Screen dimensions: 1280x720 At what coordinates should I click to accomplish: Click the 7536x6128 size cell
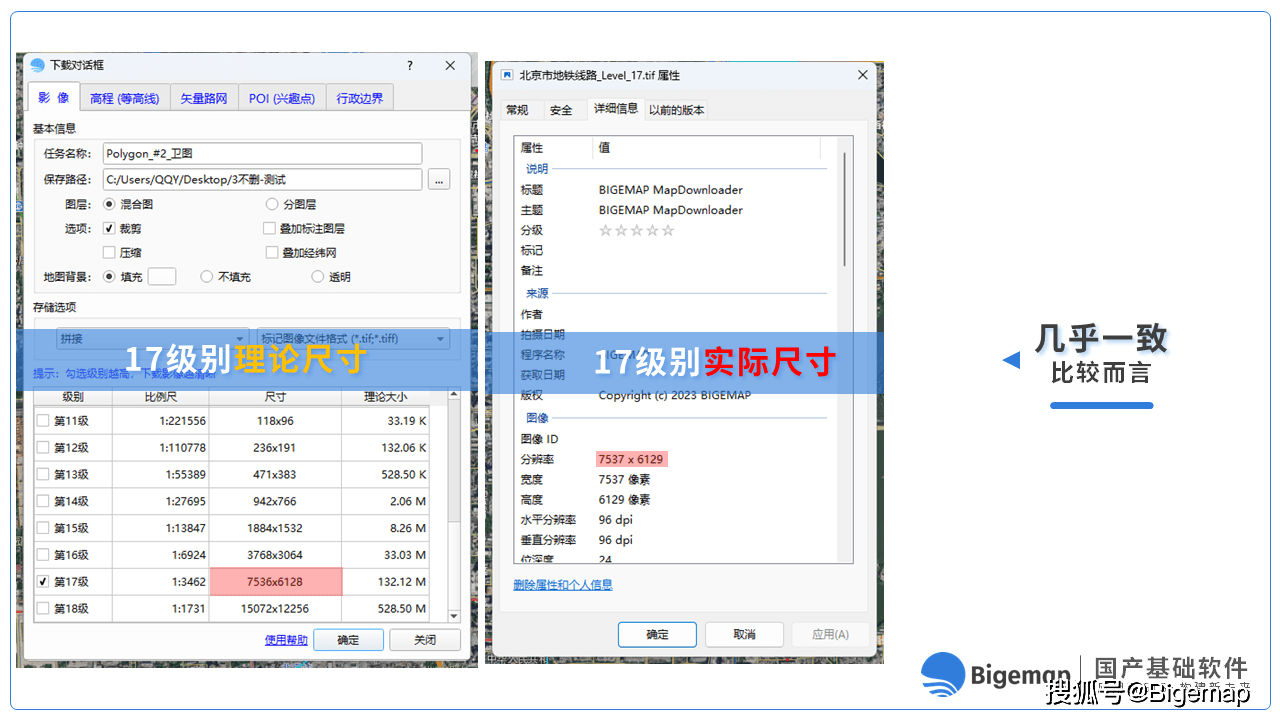(275, 581)
